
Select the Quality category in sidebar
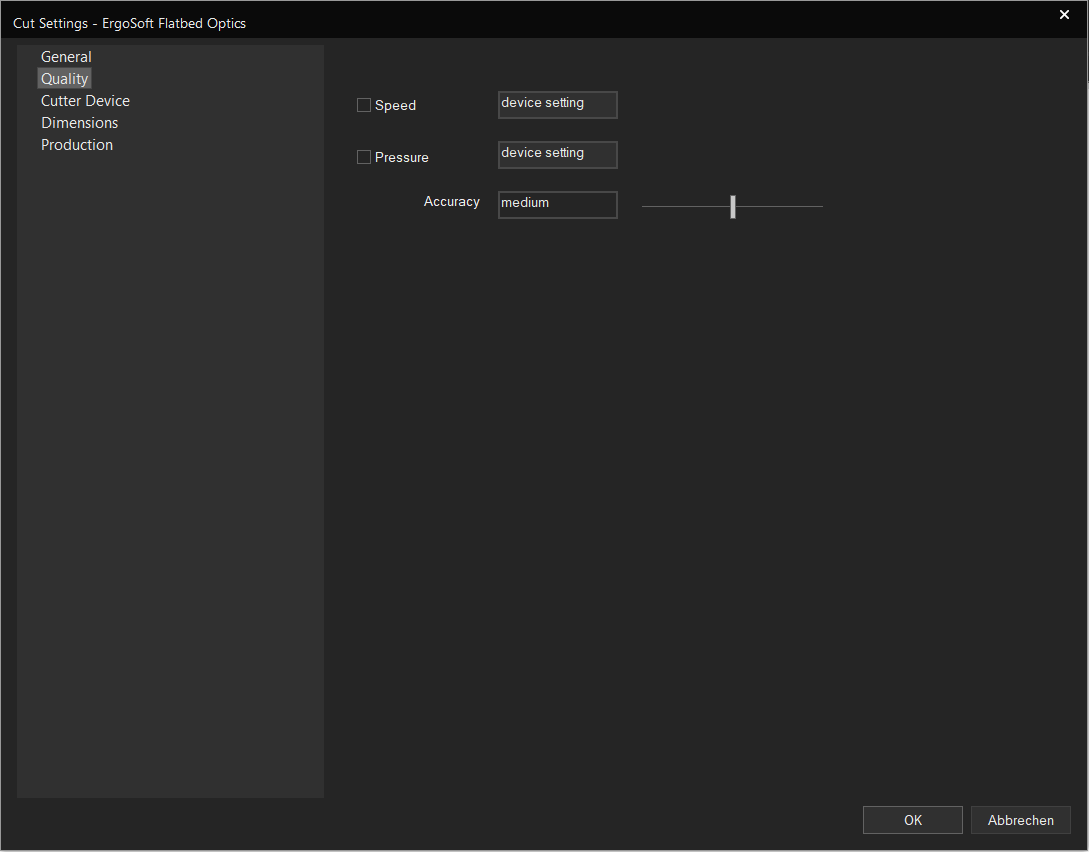coord(65,78)
